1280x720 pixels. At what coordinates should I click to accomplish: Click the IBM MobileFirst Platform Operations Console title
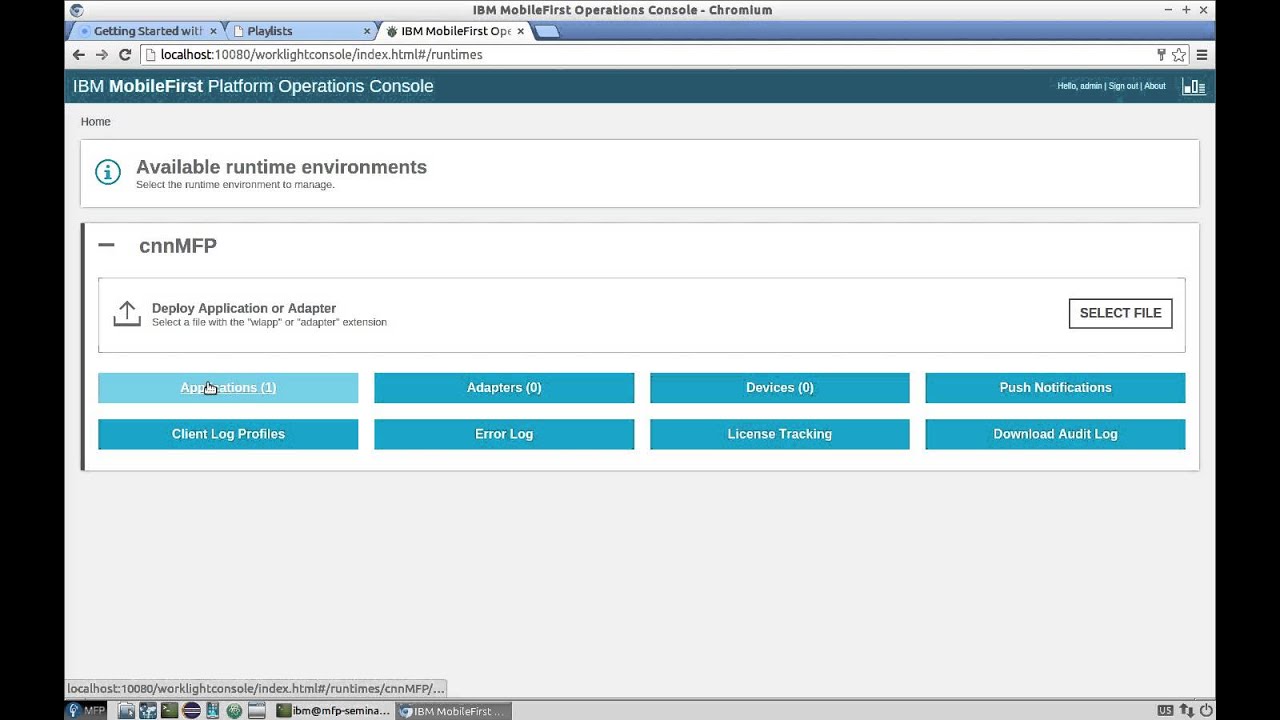click(x=253, y=86)
